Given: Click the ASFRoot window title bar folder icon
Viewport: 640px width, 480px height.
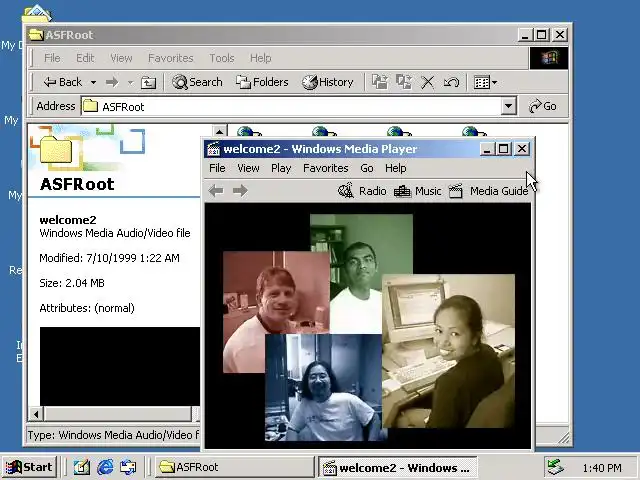Looking at the screenshot, I should click(x=36, y=35).
